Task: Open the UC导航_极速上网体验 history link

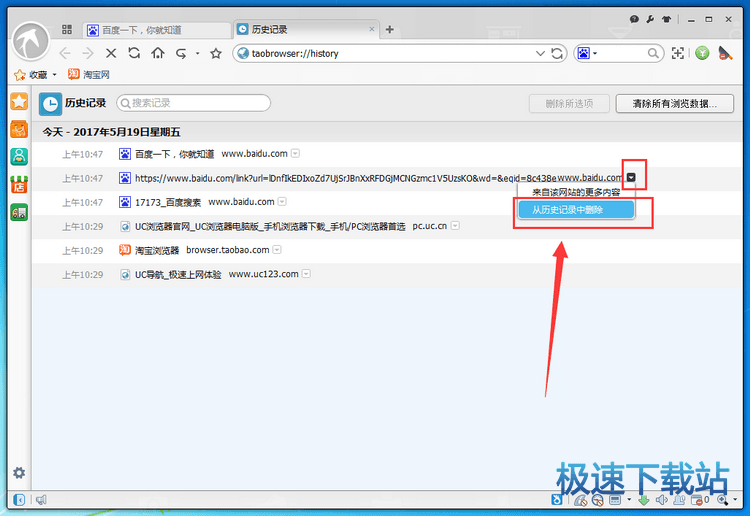Action: [x=178, y=274]
